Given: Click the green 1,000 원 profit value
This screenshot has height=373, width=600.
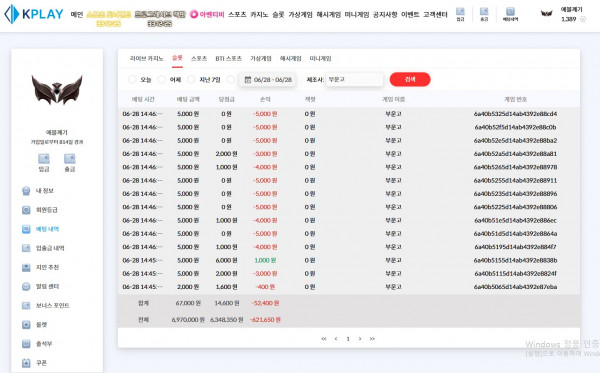Looking at the screenshot, I should (x=265, y=260).
